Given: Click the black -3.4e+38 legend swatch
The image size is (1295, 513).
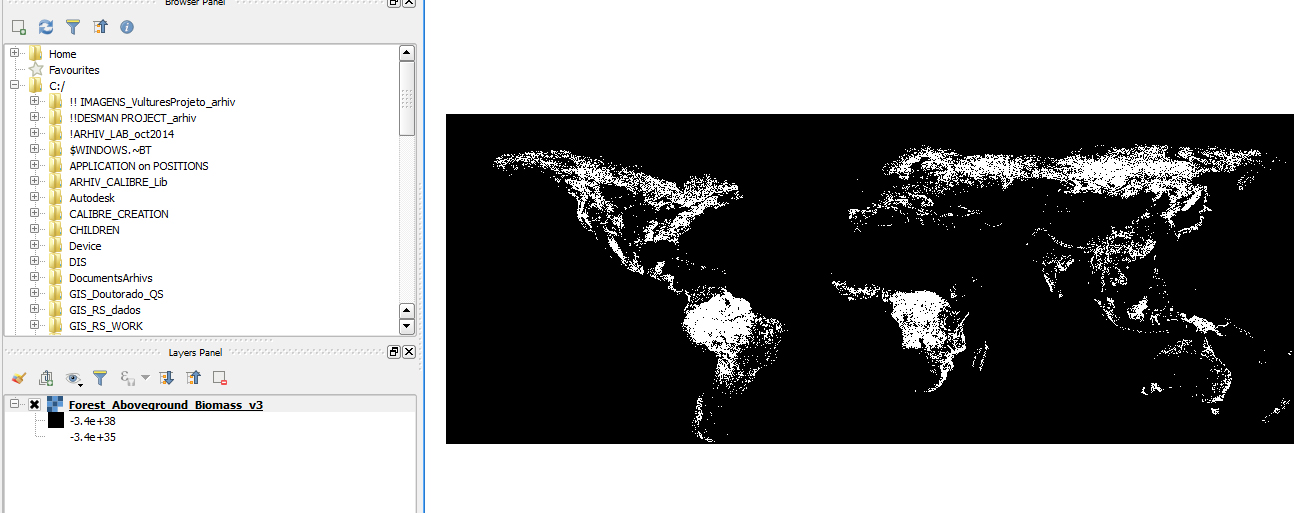Looking at the screenshot, I should pos(56,421).
